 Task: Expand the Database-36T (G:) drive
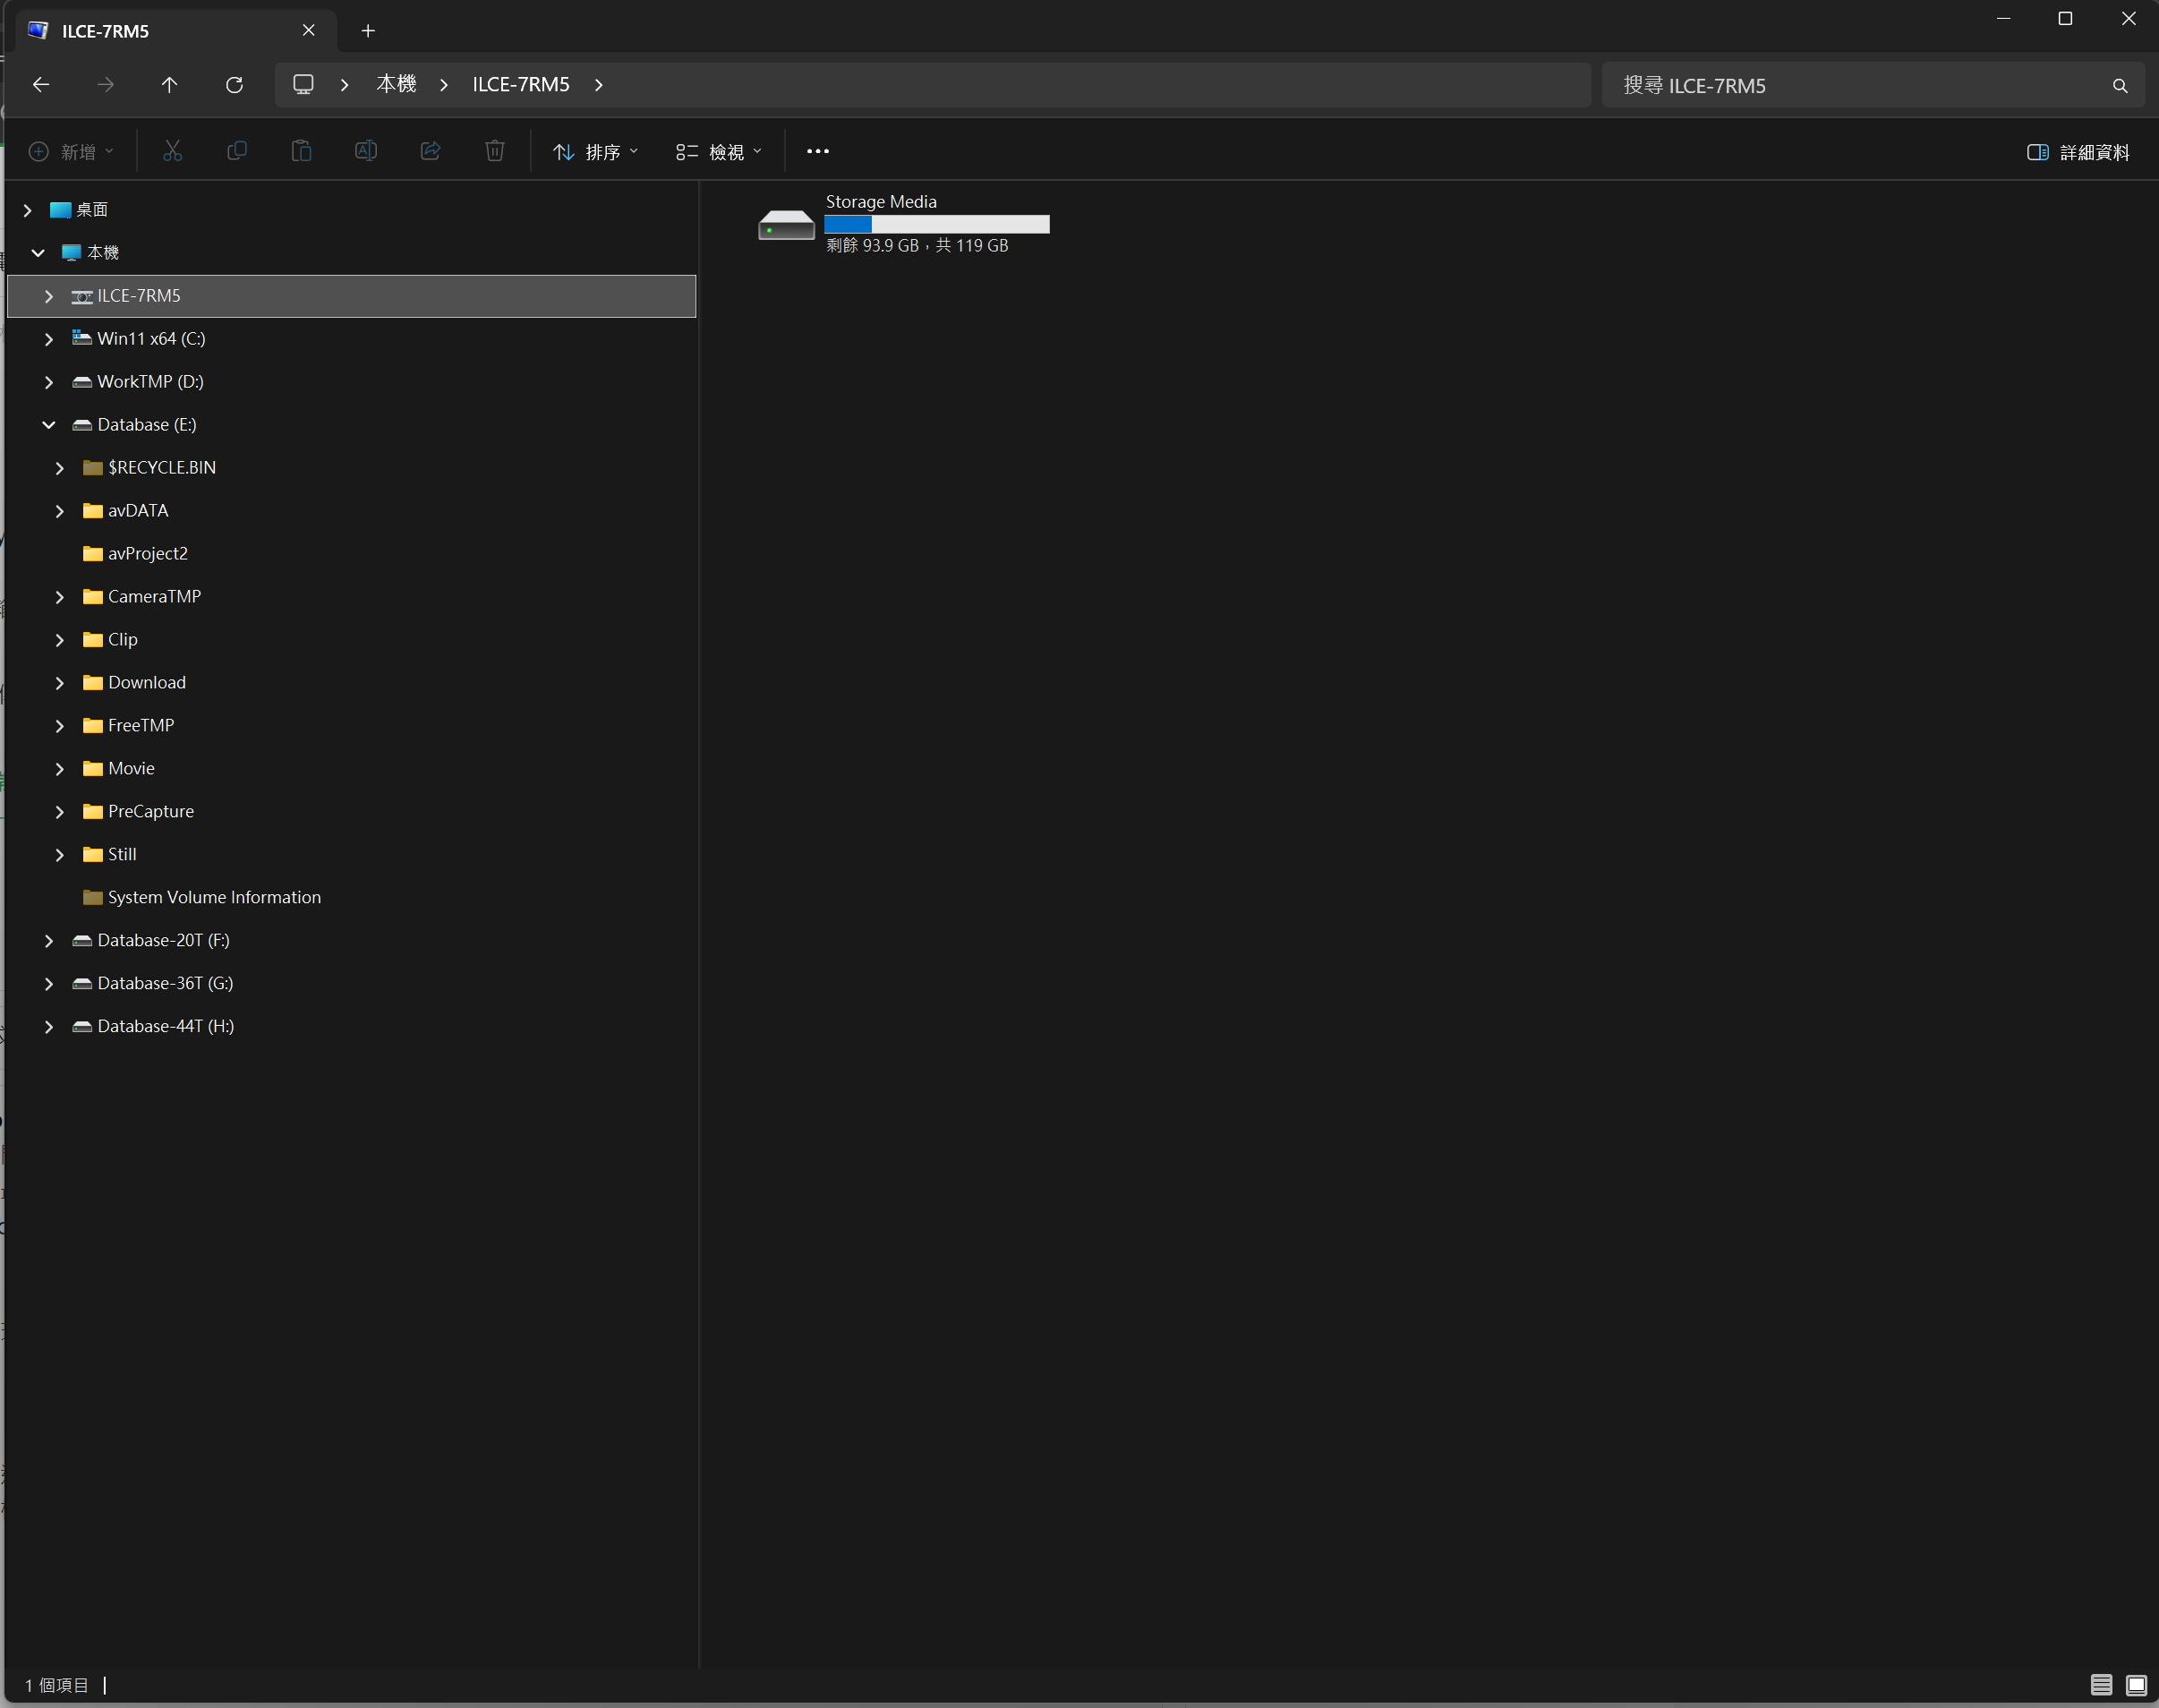click(x=49, y=984)
